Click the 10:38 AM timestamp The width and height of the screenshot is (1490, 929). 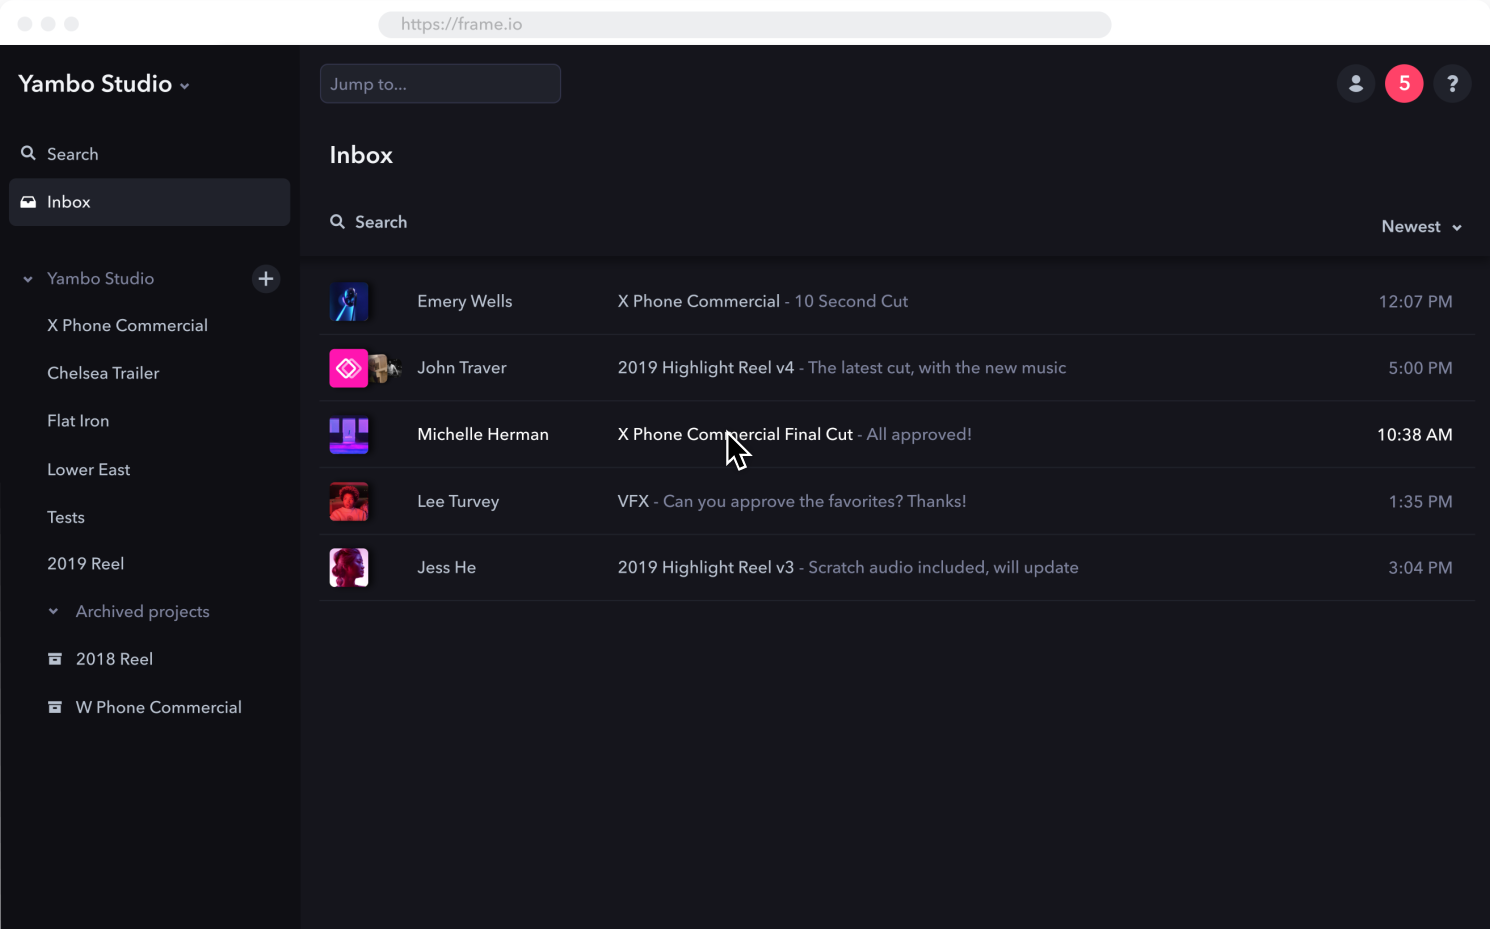(x=1414, y=435)
